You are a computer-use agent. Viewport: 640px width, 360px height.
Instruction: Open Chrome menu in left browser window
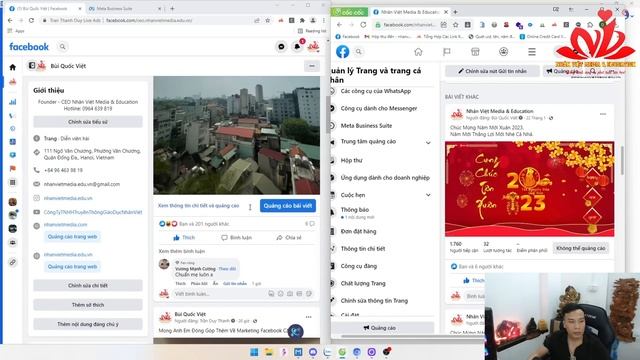click(x=324, y=20)
